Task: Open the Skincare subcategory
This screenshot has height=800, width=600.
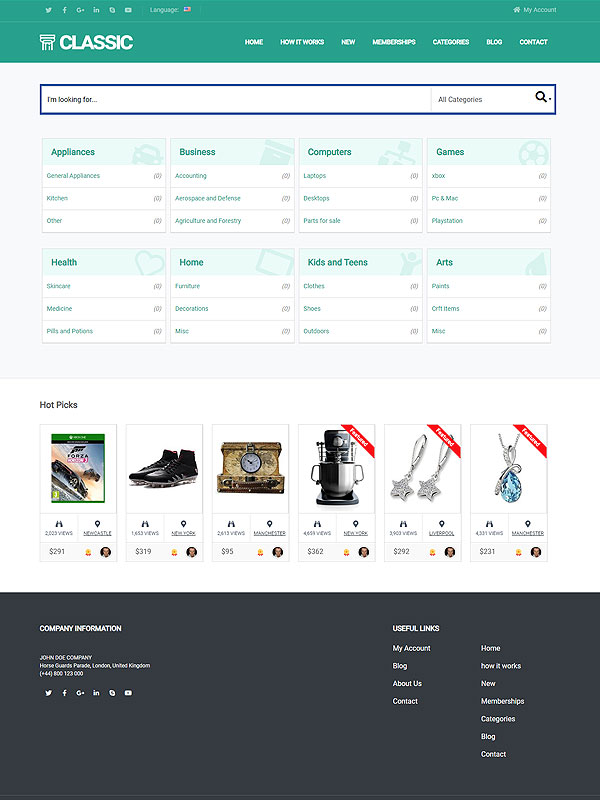Action: coord(58,286)
